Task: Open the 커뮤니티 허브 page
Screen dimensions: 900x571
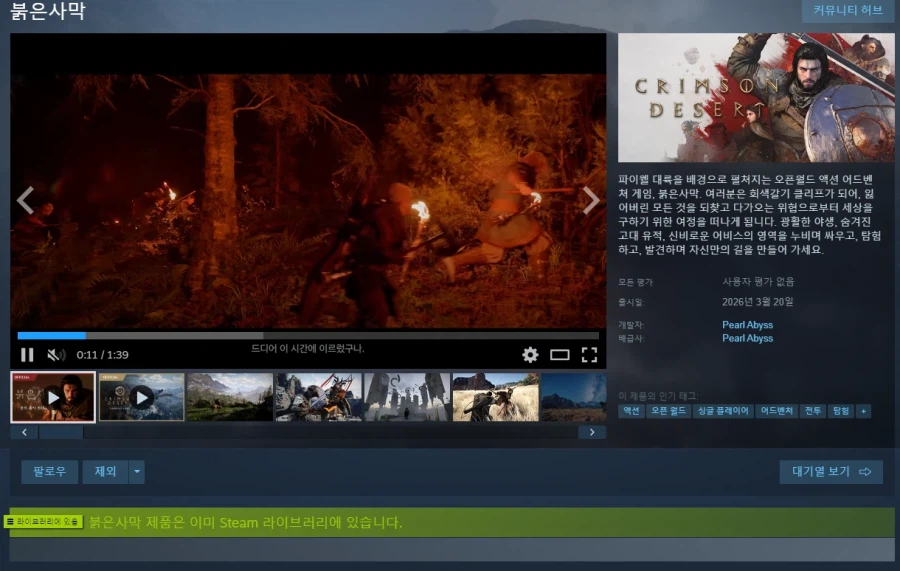Action: click(x=847, y=11)
